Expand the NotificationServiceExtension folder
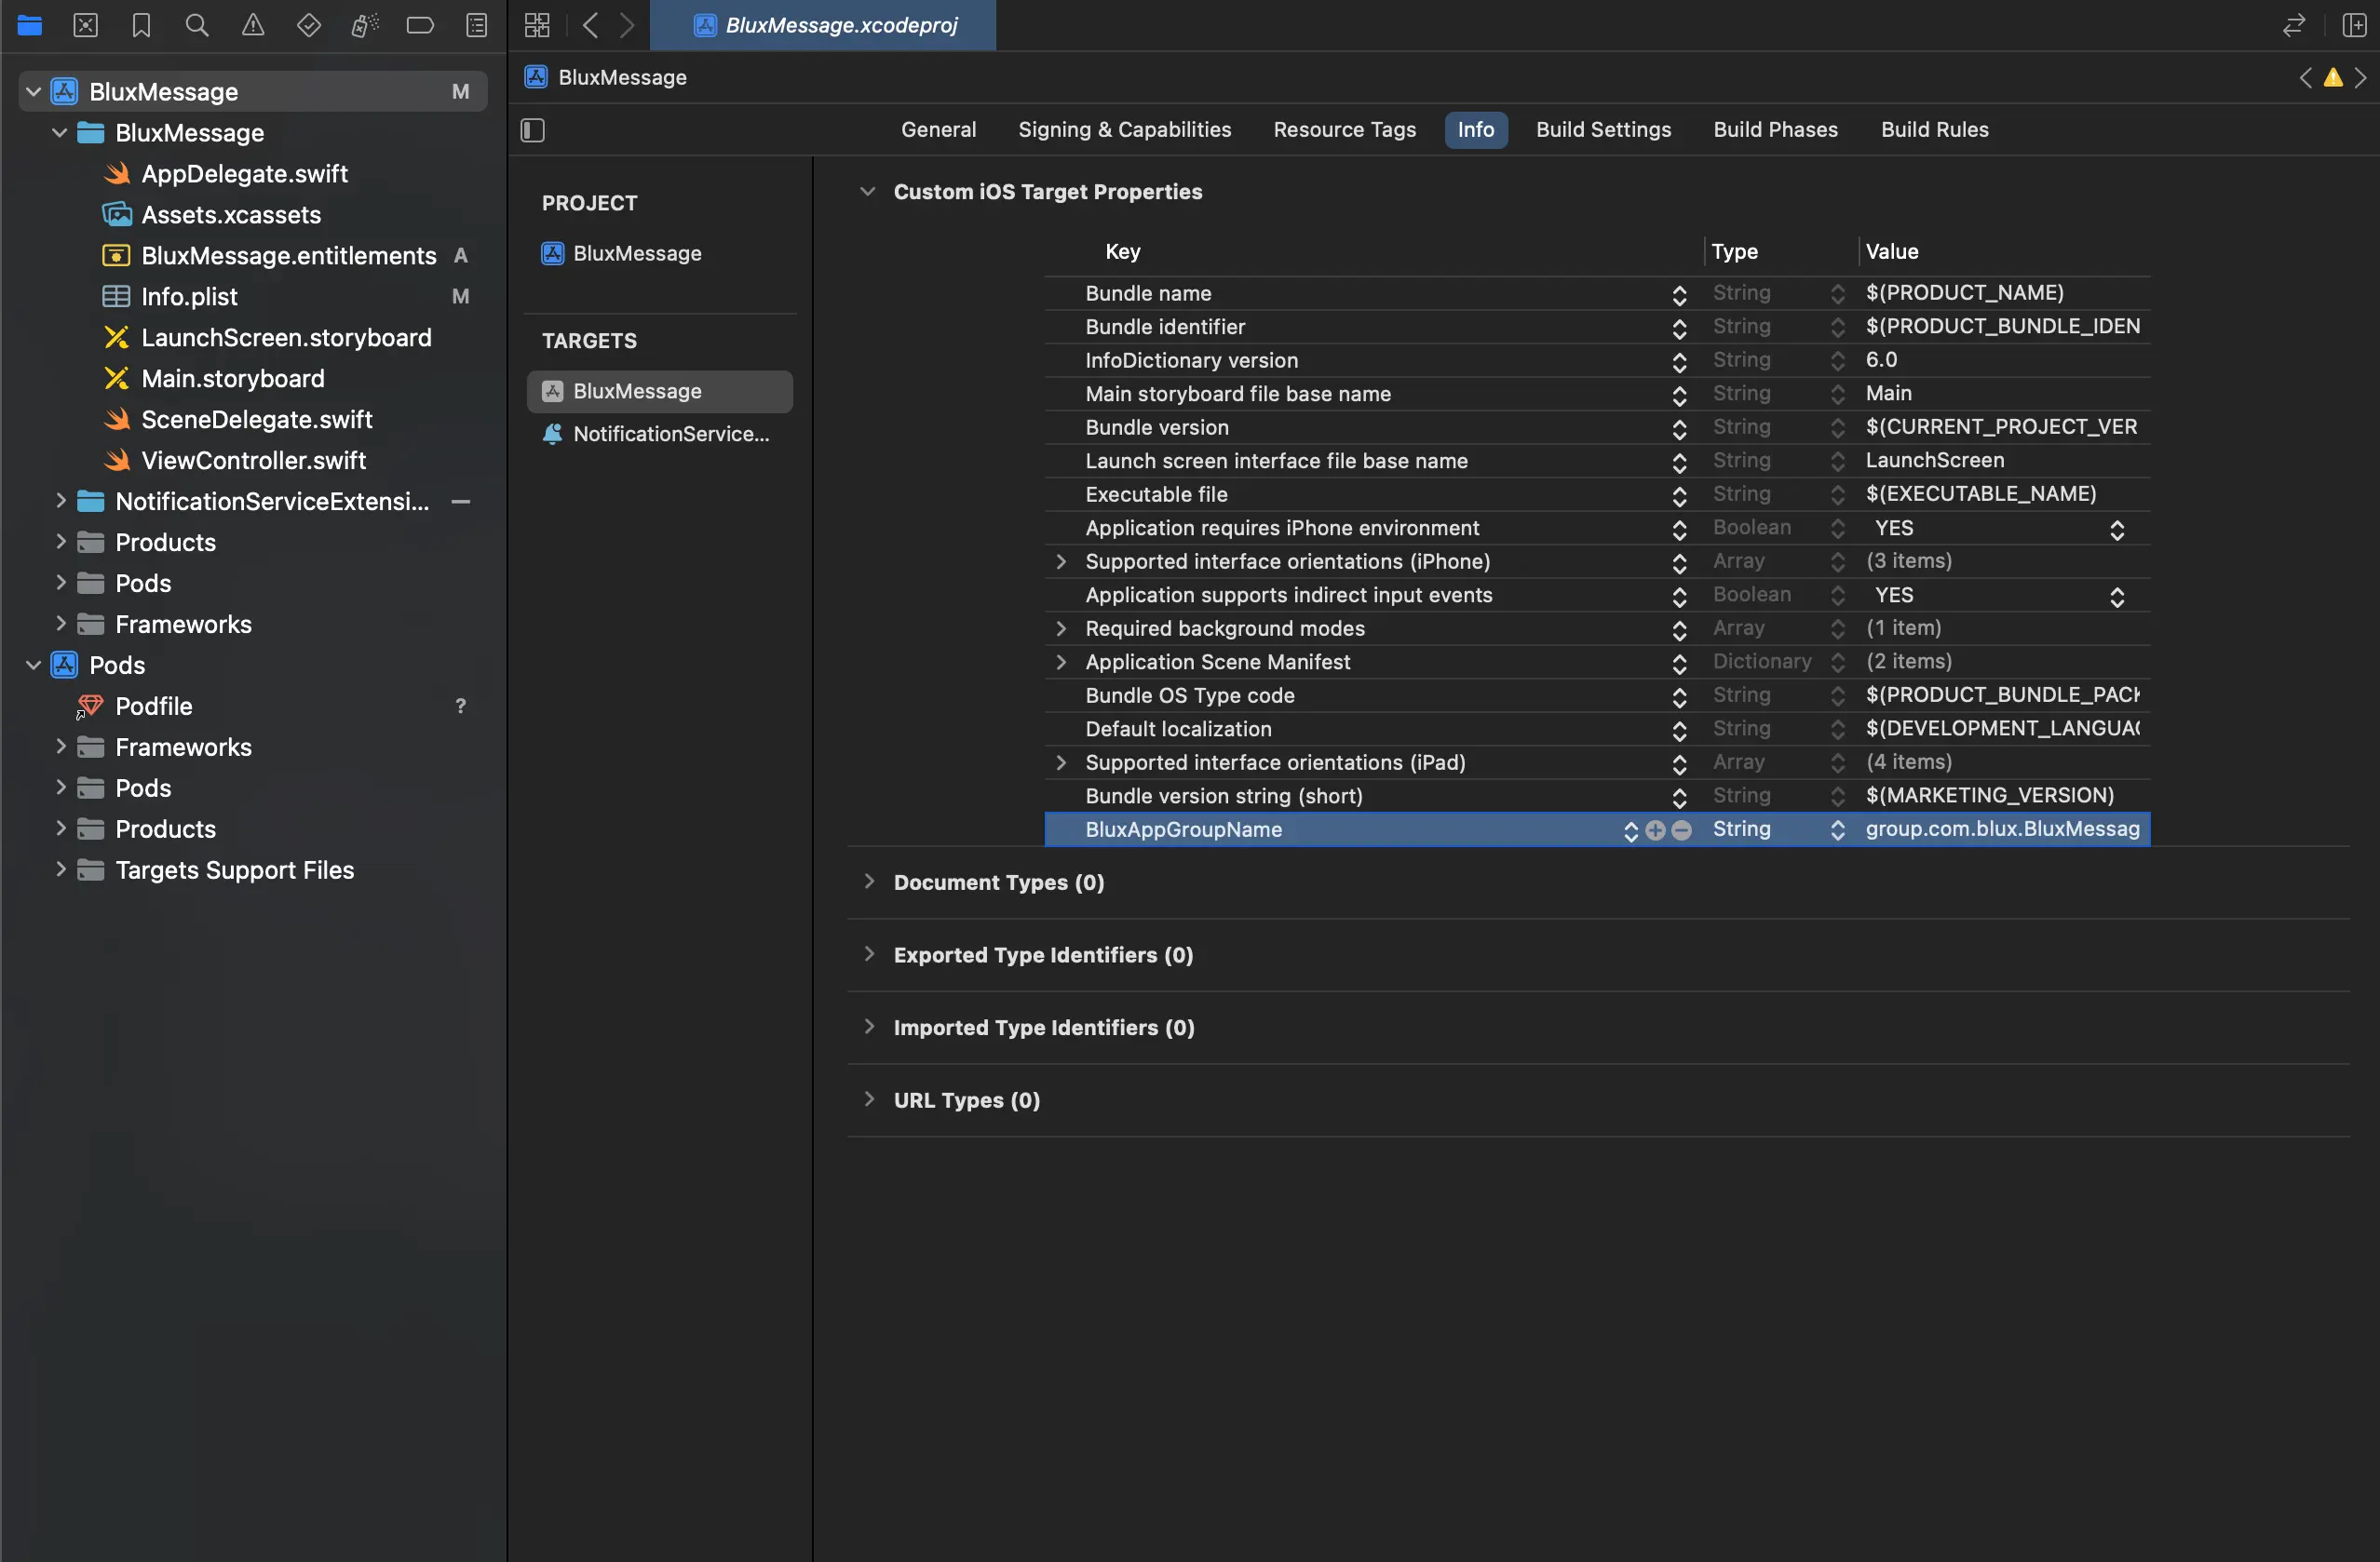This screenshot has width=2380, height=1562. 60,500
